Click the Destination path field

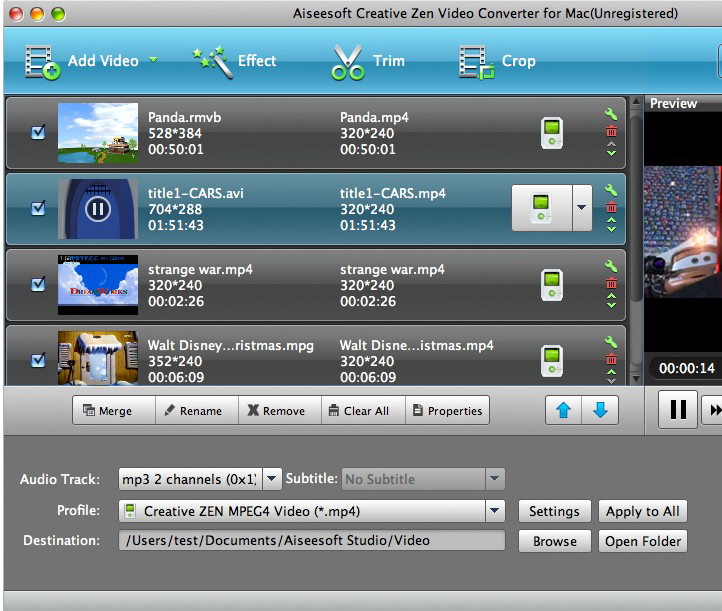[312, 540]
